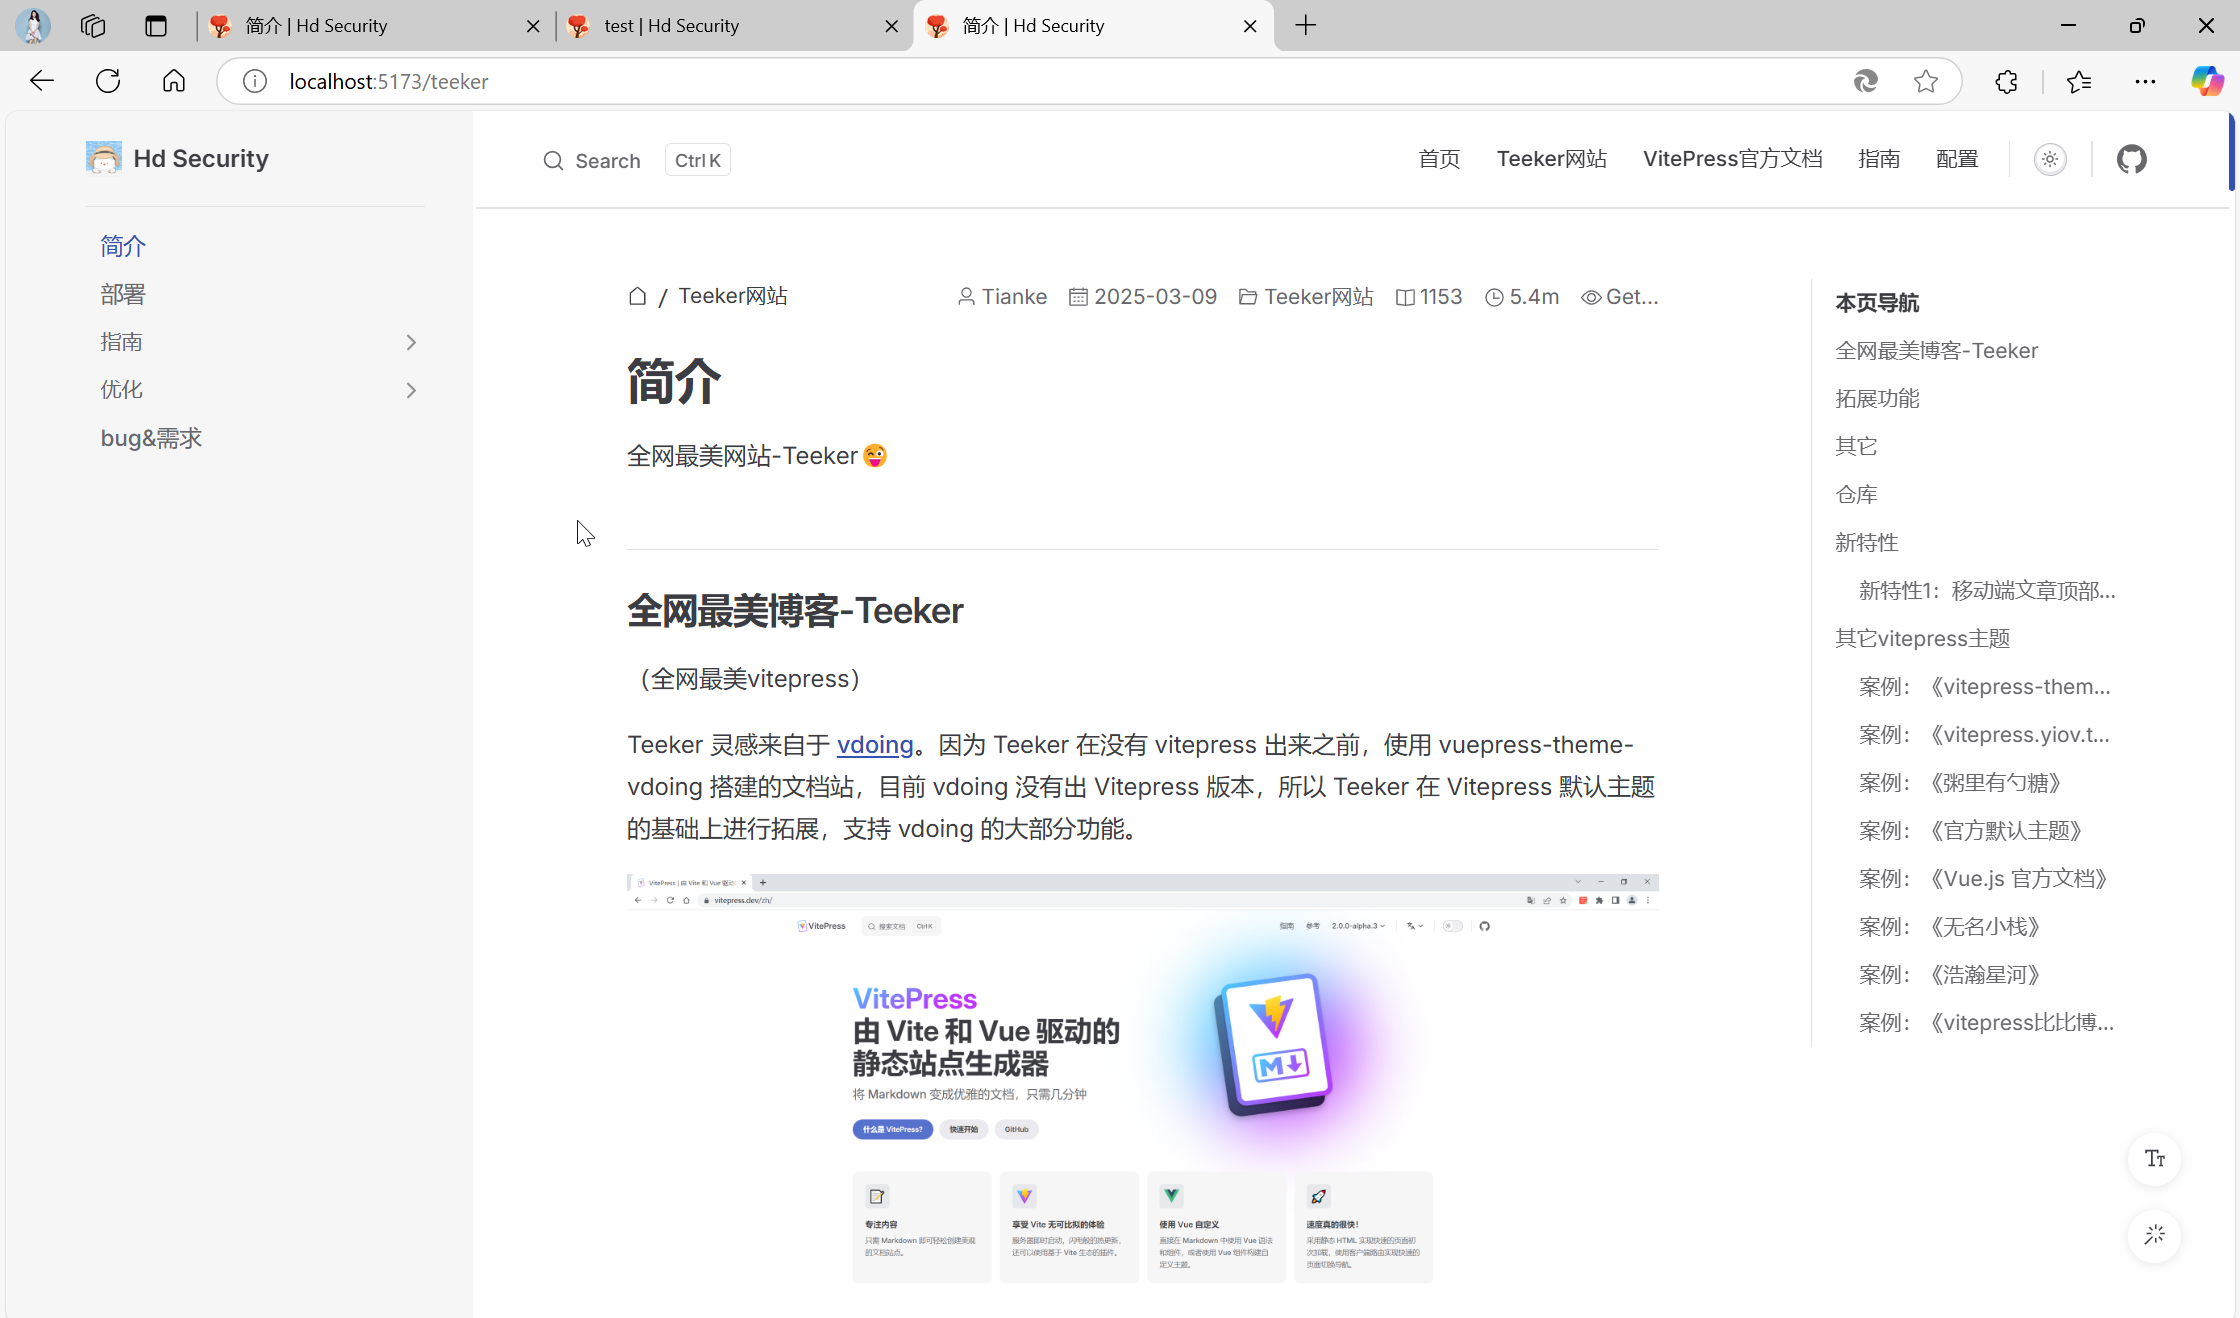Add page to favorites star icon
Image resolution: width=2240 pixels, height=1318 pixels.
(x=1926, y=81)
